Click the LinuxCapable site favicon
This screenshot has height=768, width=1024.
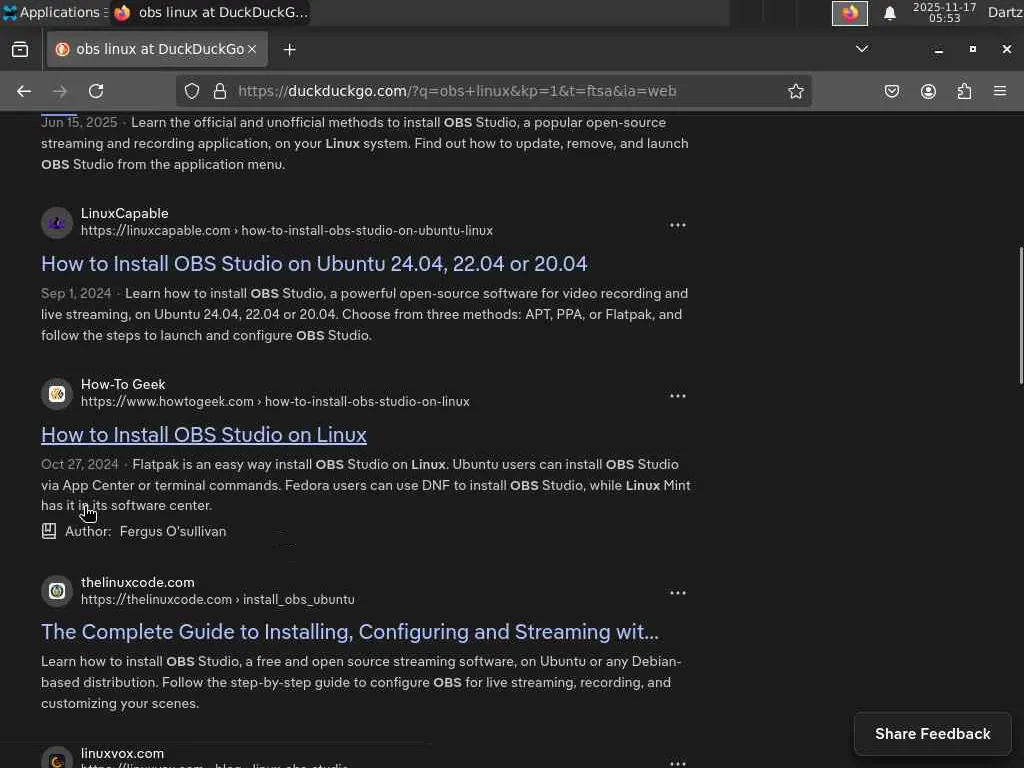click(57, 223)
